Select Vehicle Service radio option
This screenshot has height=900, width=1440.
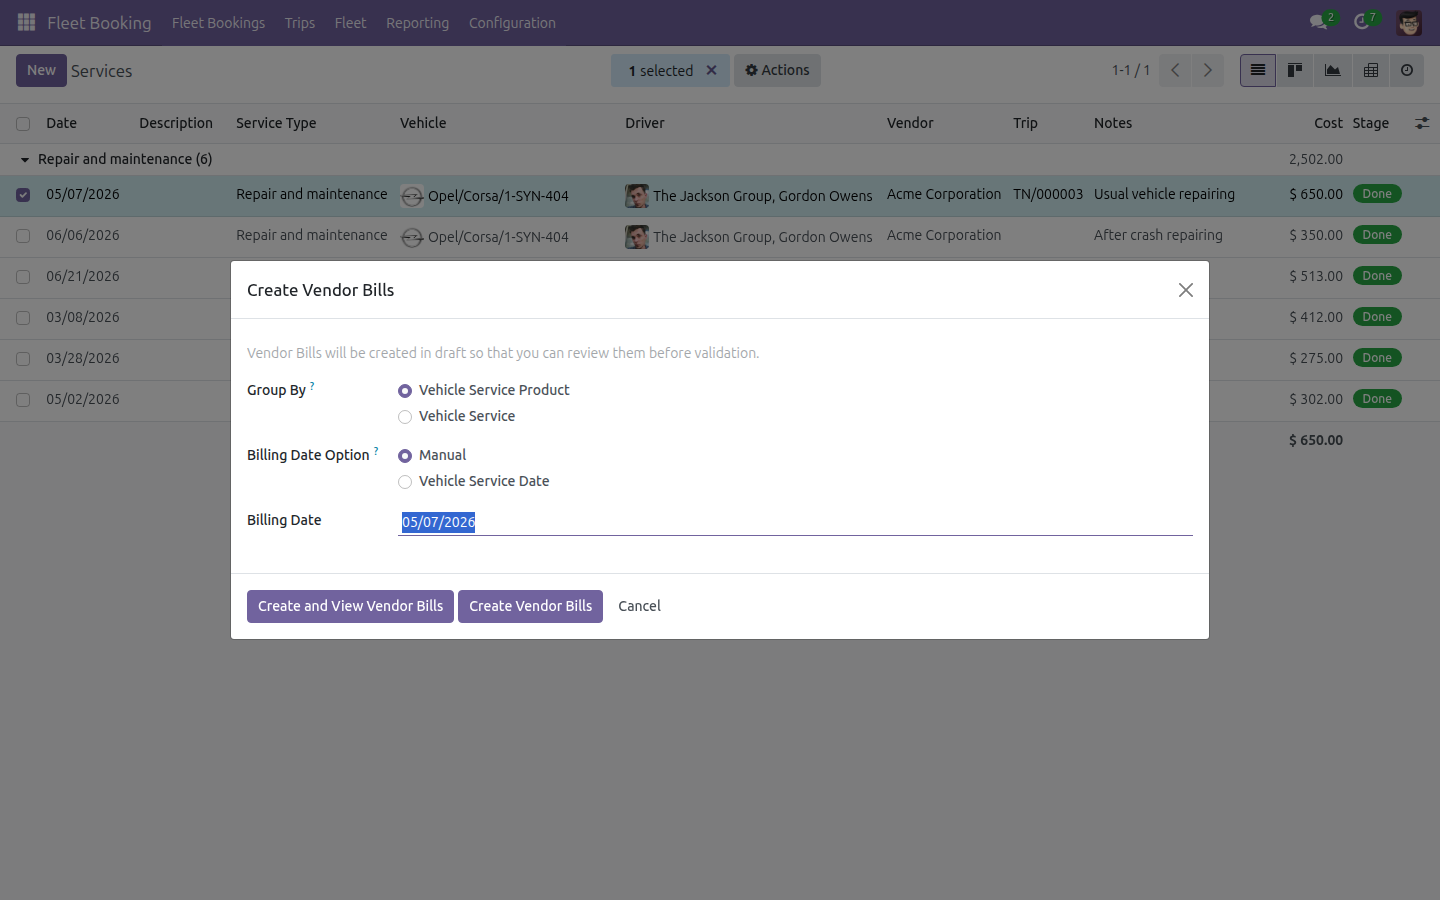(405, 417)
